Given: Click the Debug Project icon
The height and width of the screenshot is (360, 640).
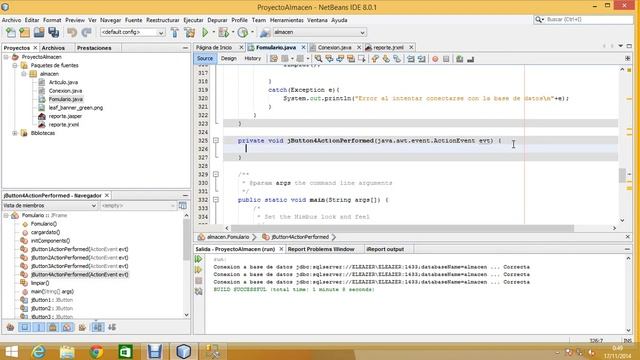Looking at the screenshot, I should [223, 32].
